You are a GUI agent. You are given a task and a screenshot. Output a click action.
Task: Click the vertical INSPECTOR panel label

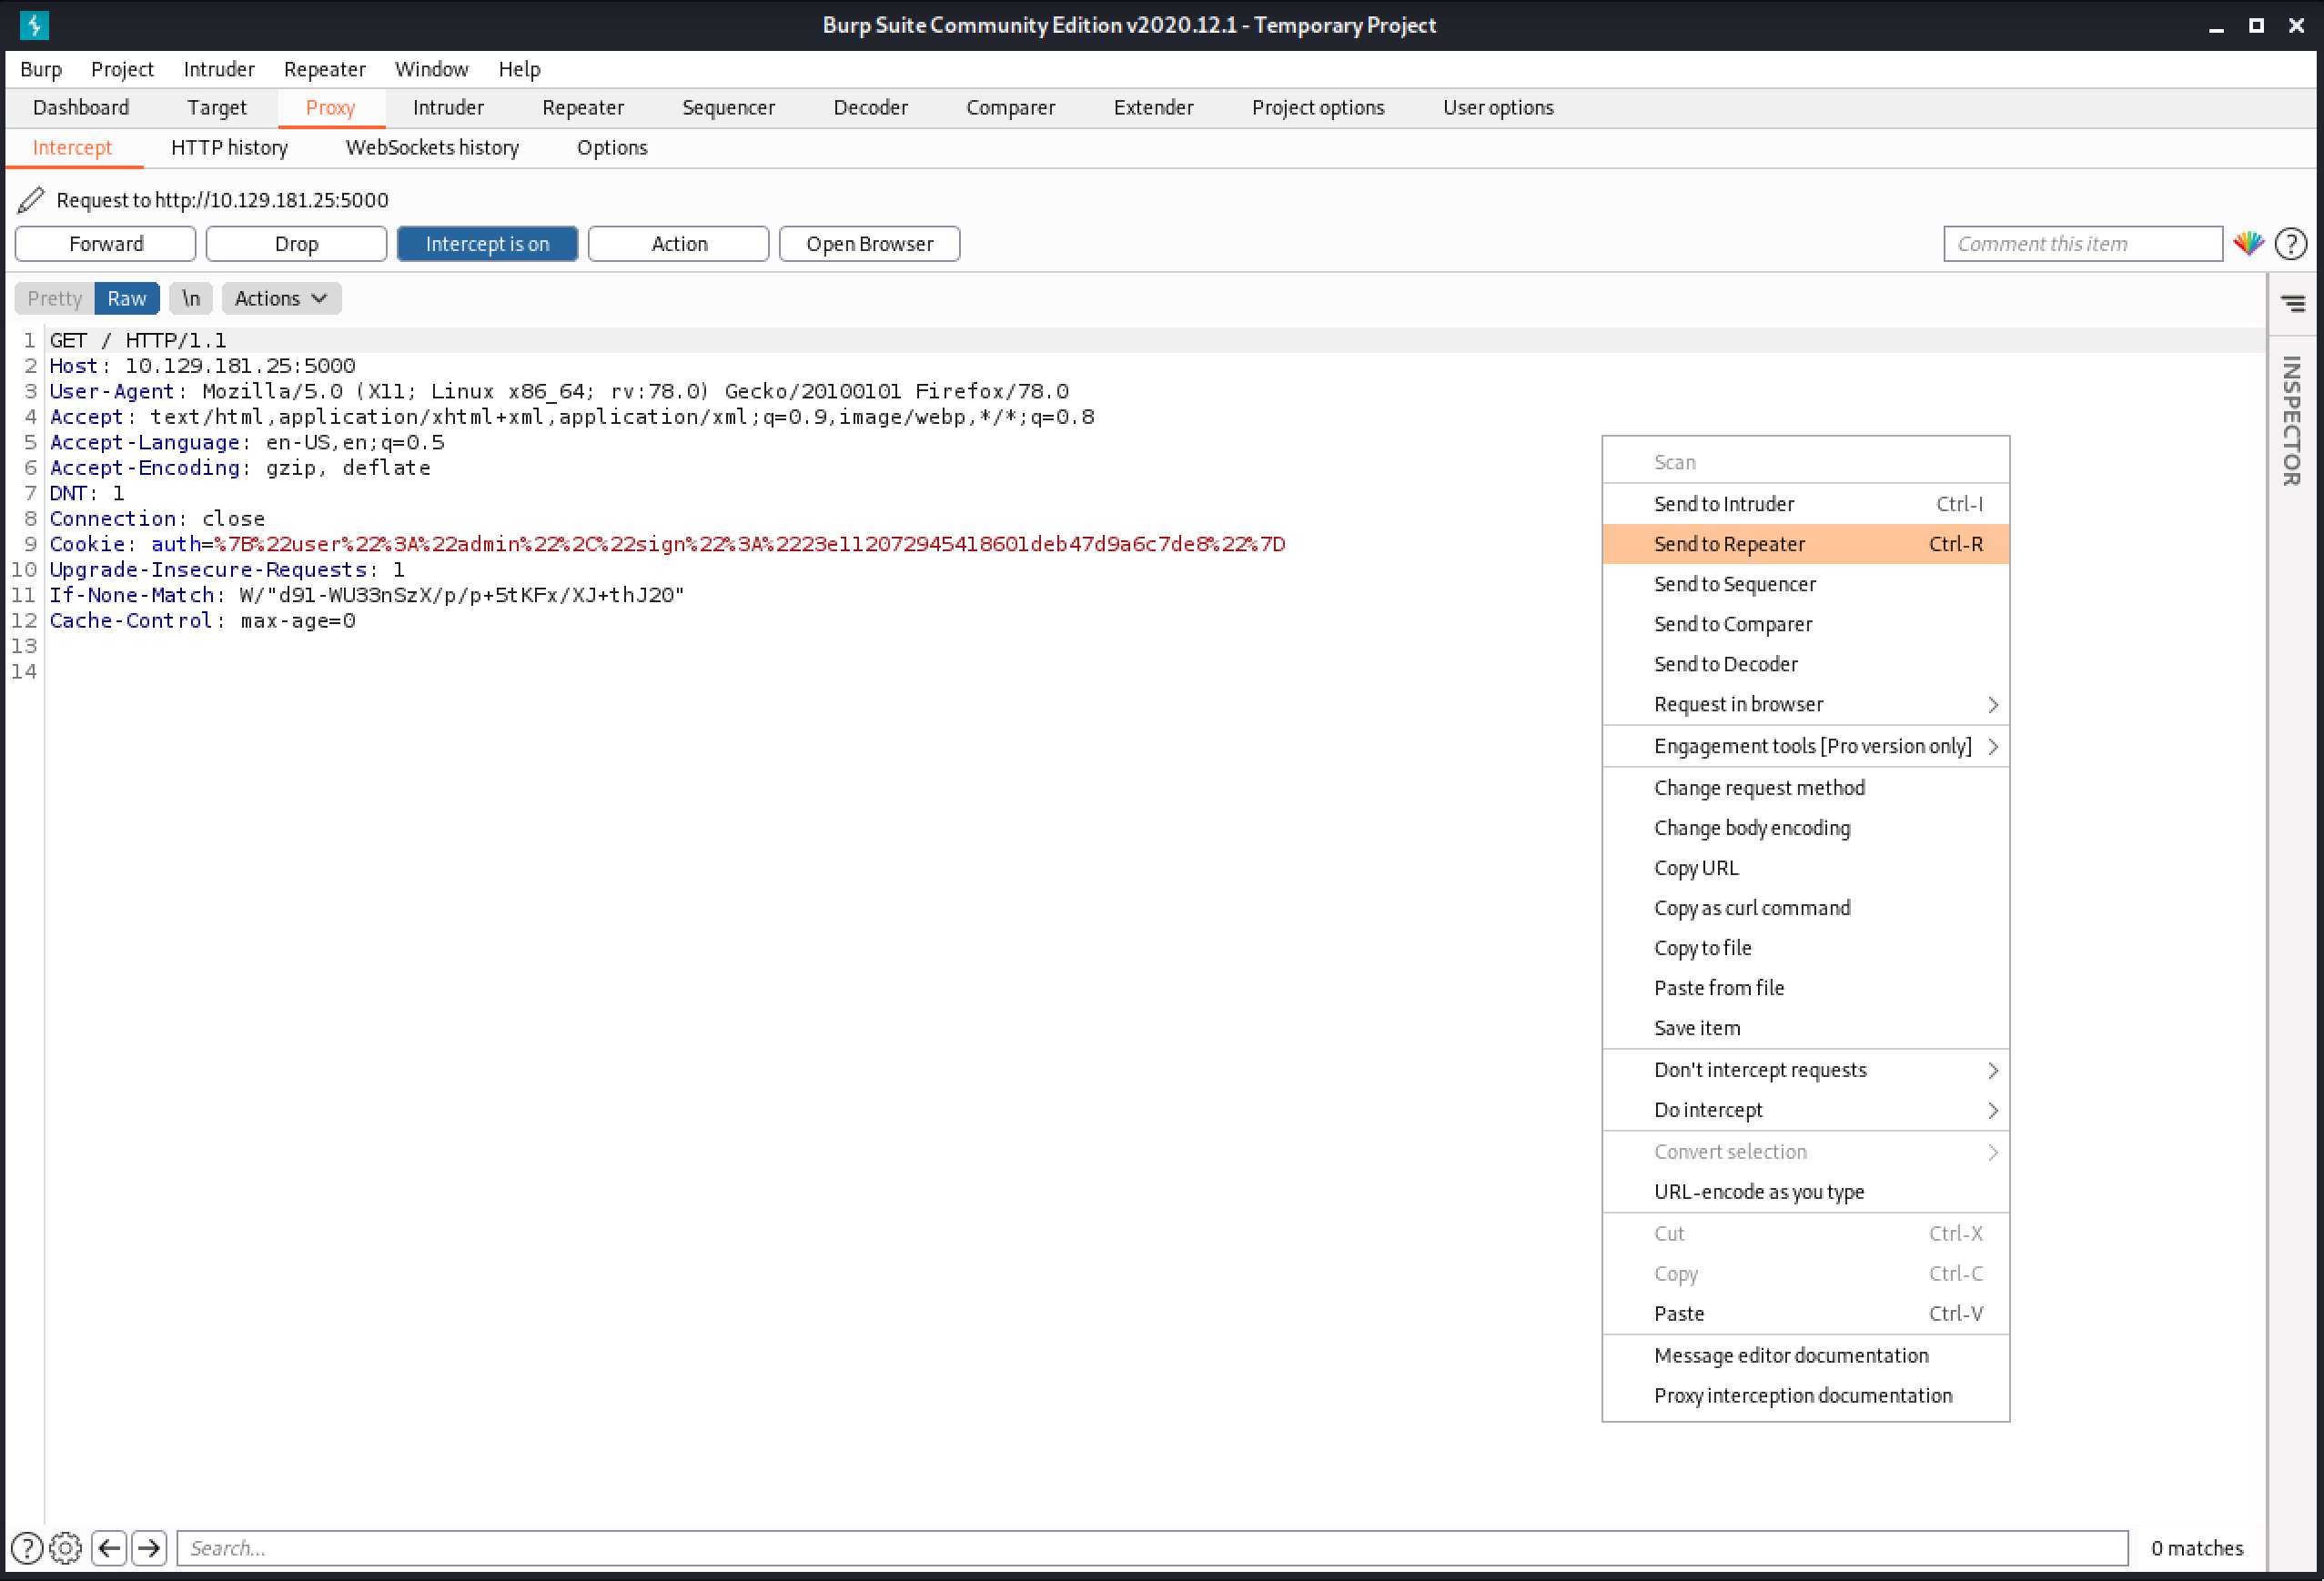(2292, 421)
